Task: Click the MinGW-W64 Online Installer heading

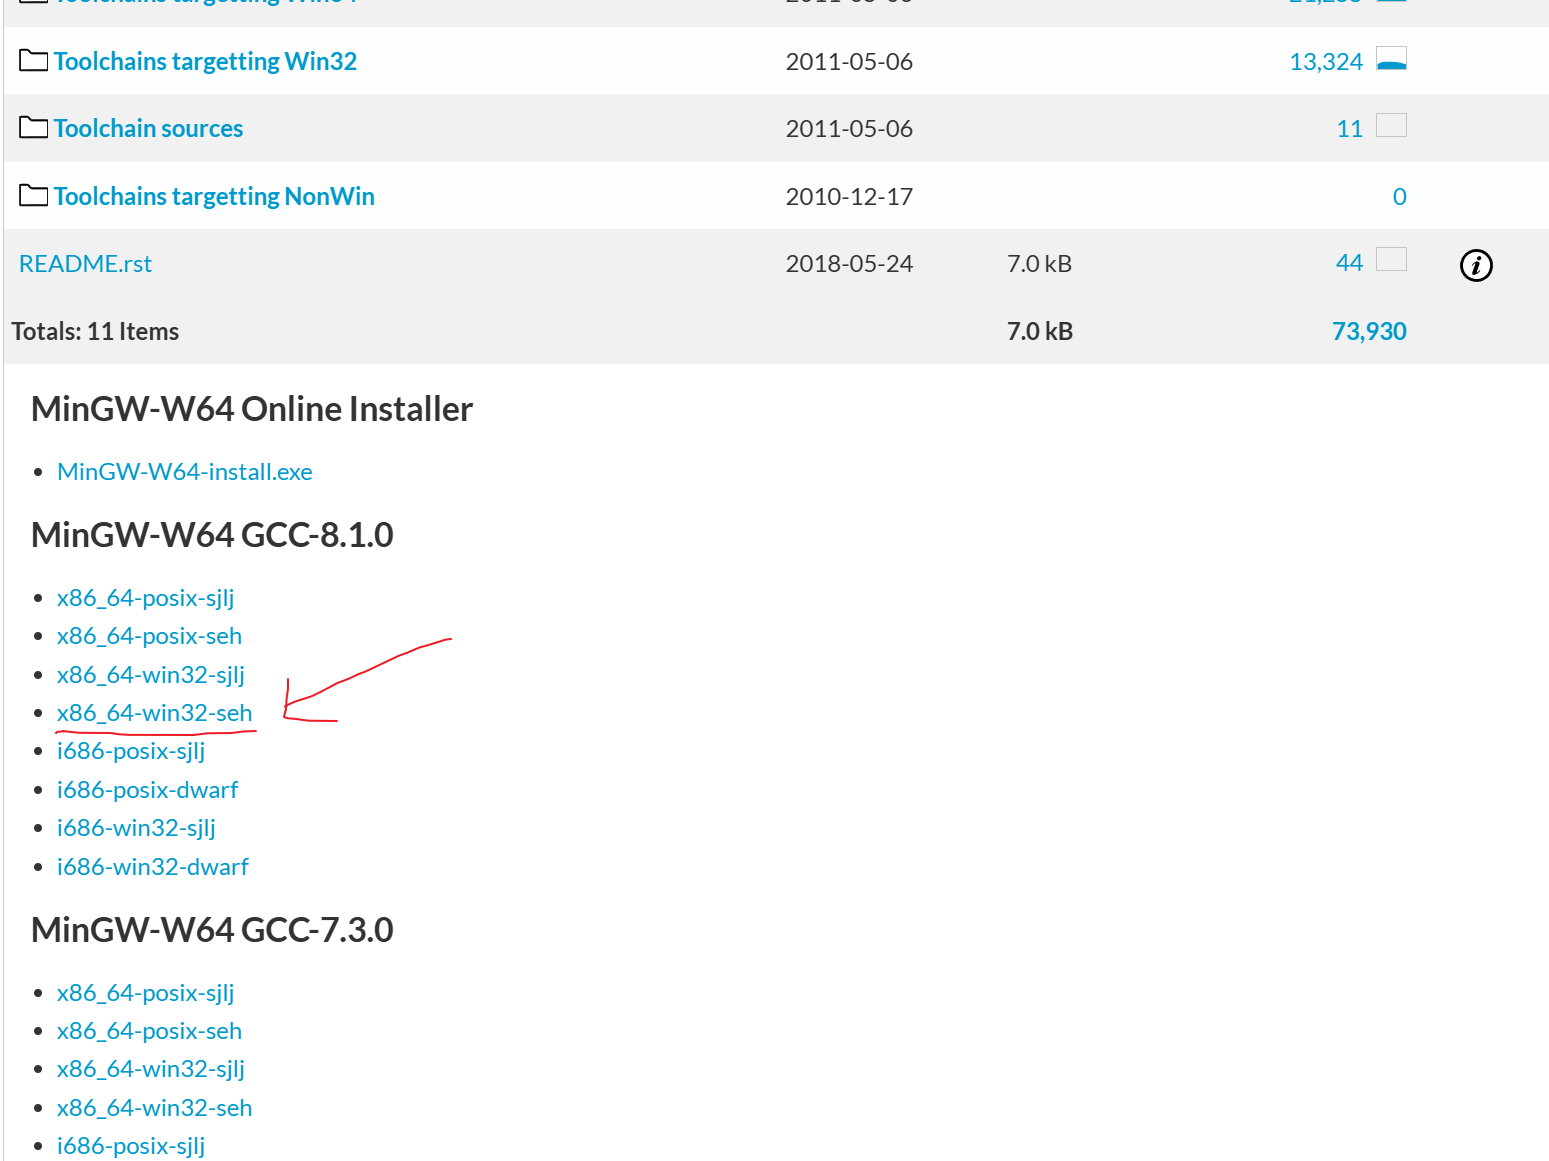Action: [x=252, y=409]
